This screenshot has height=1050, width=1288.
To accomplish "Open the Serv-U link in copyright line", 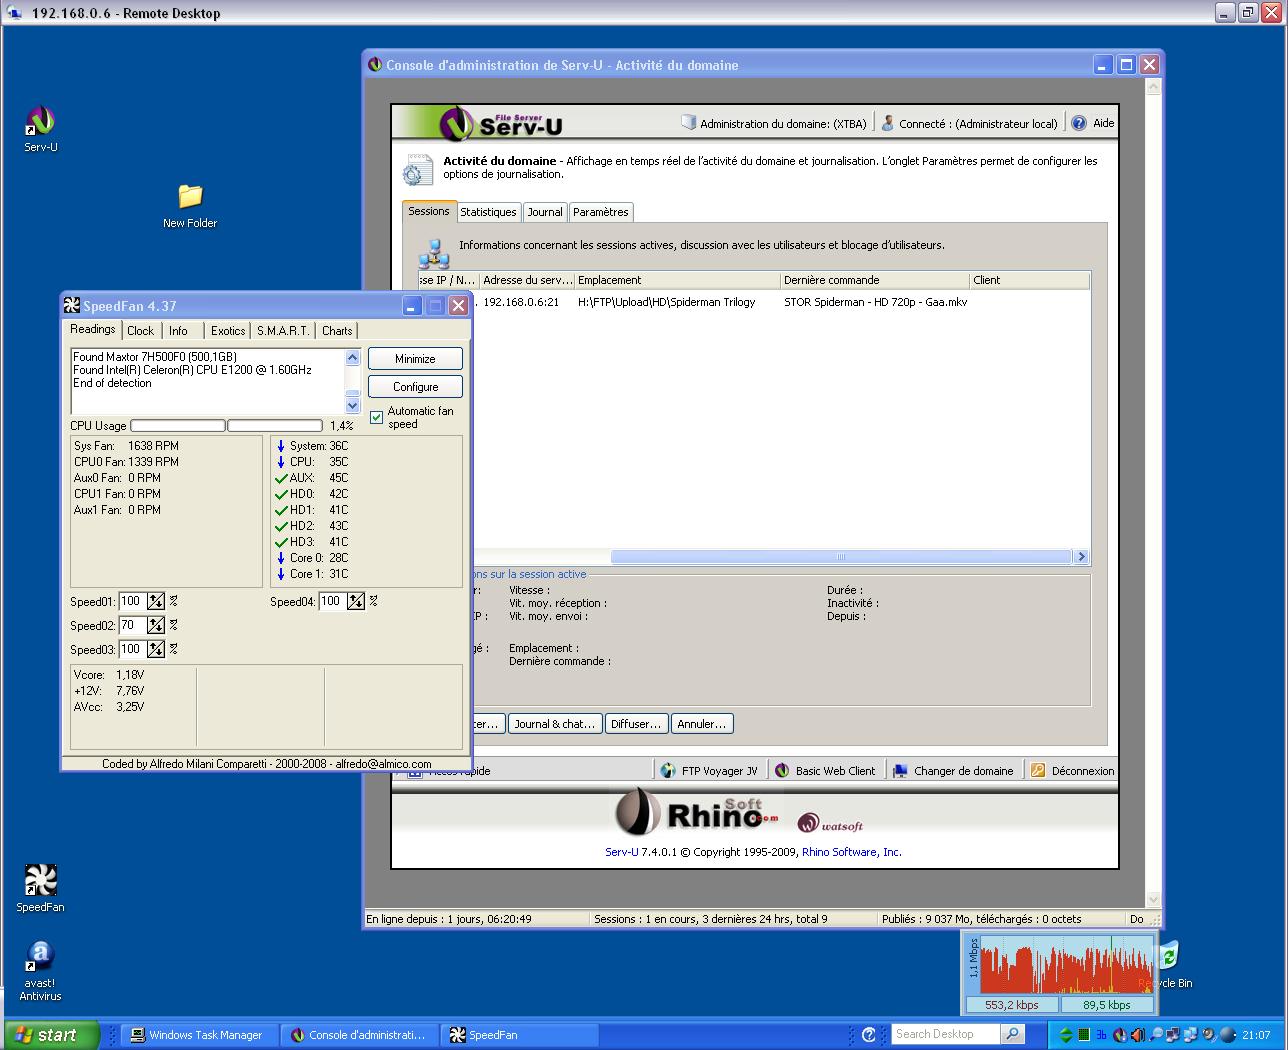I will 621,852.
